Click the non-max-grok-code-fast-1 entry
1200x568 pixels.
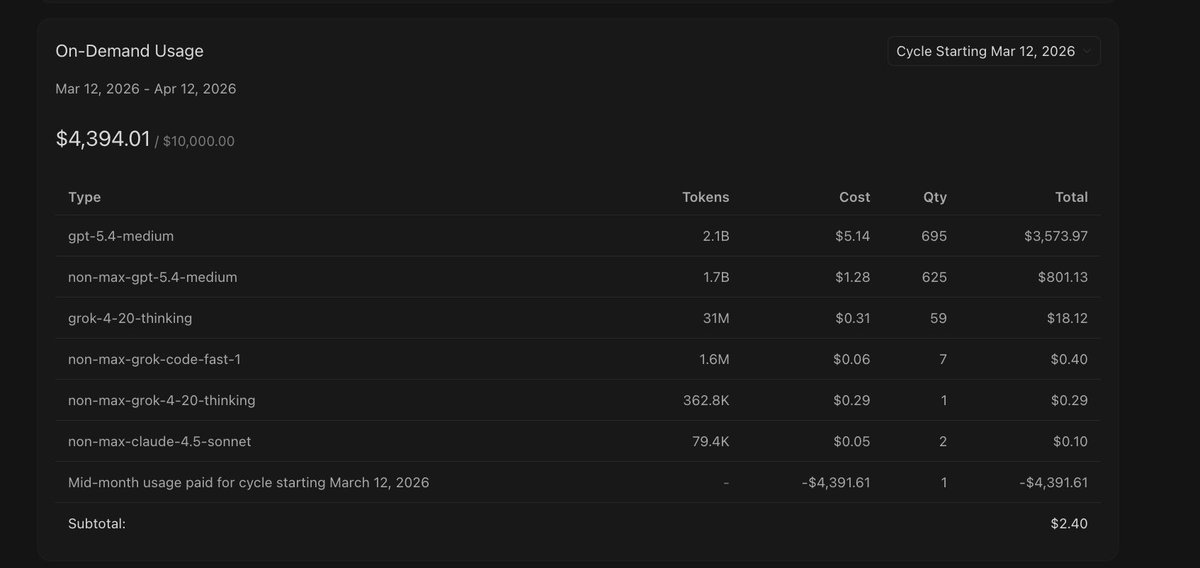(x=578, y=359)
